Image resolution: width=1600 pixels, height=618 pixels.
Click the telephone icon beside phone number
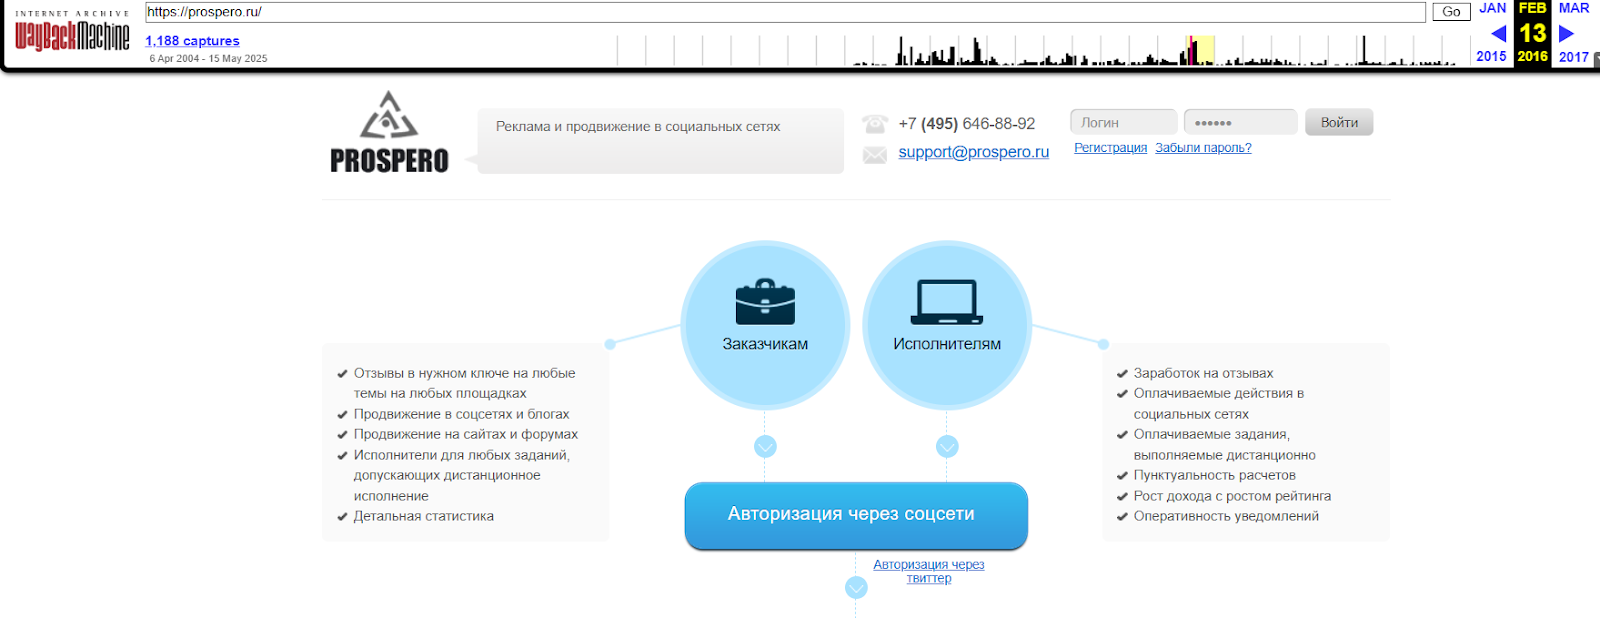pos(875,124)
